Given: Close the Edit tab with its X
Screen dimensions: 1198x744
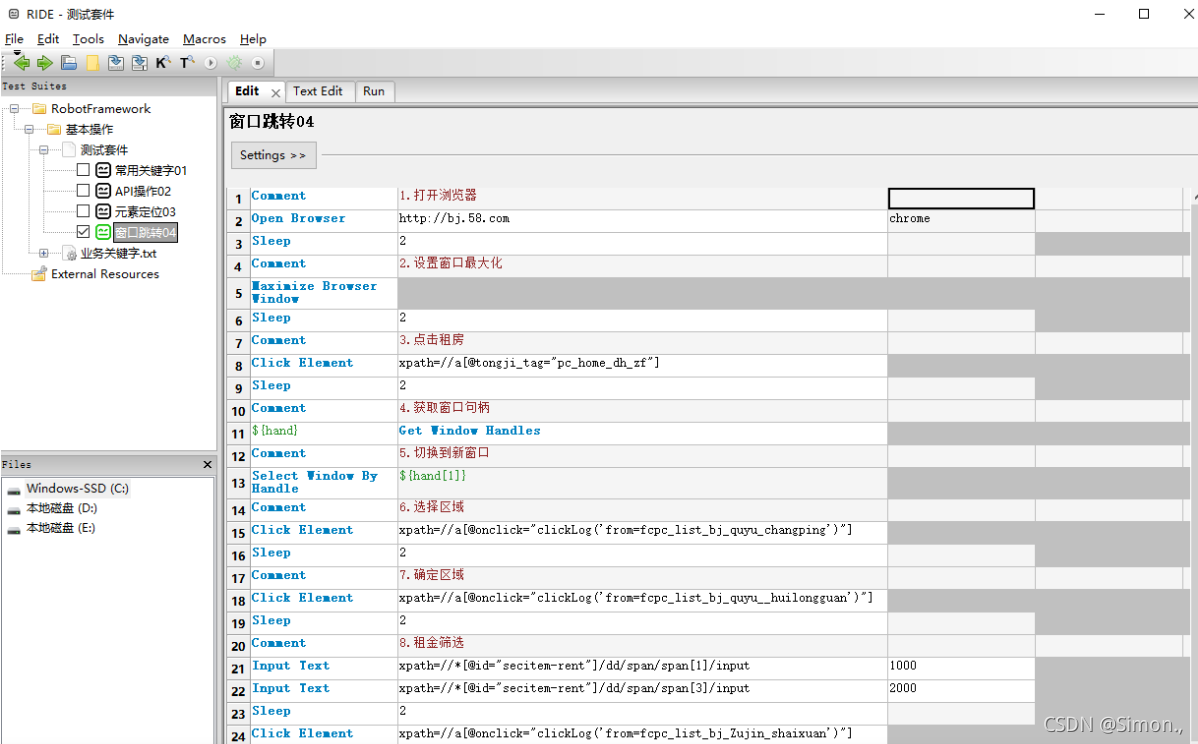Looking at the screenshot, I should (x=275, y=92).
